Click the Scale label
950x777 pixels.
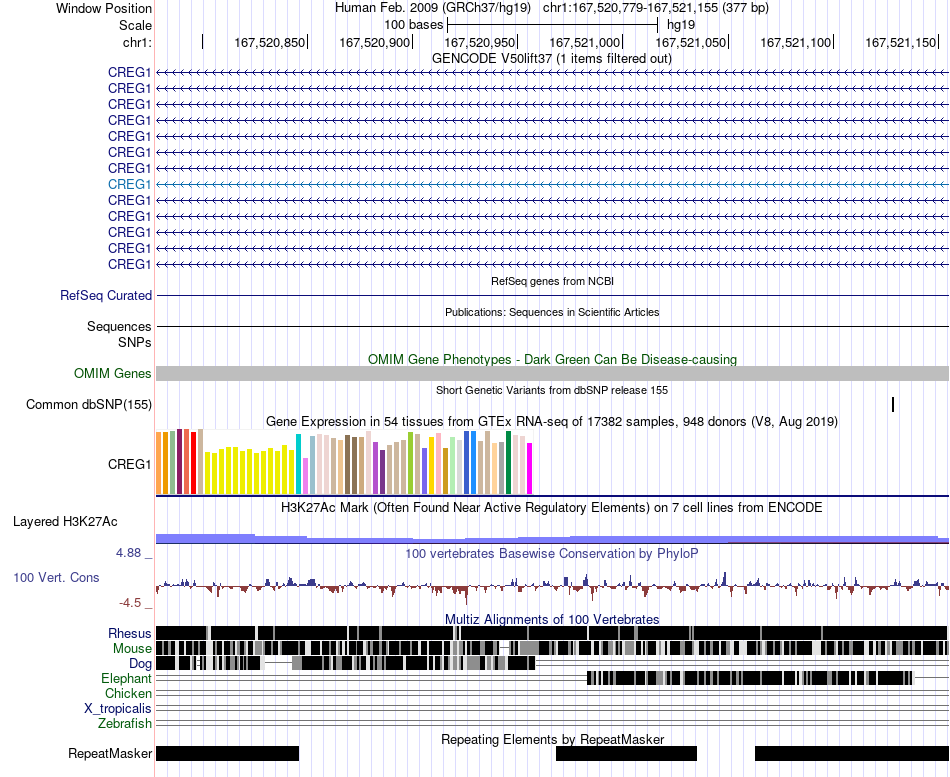coord(136,25)
